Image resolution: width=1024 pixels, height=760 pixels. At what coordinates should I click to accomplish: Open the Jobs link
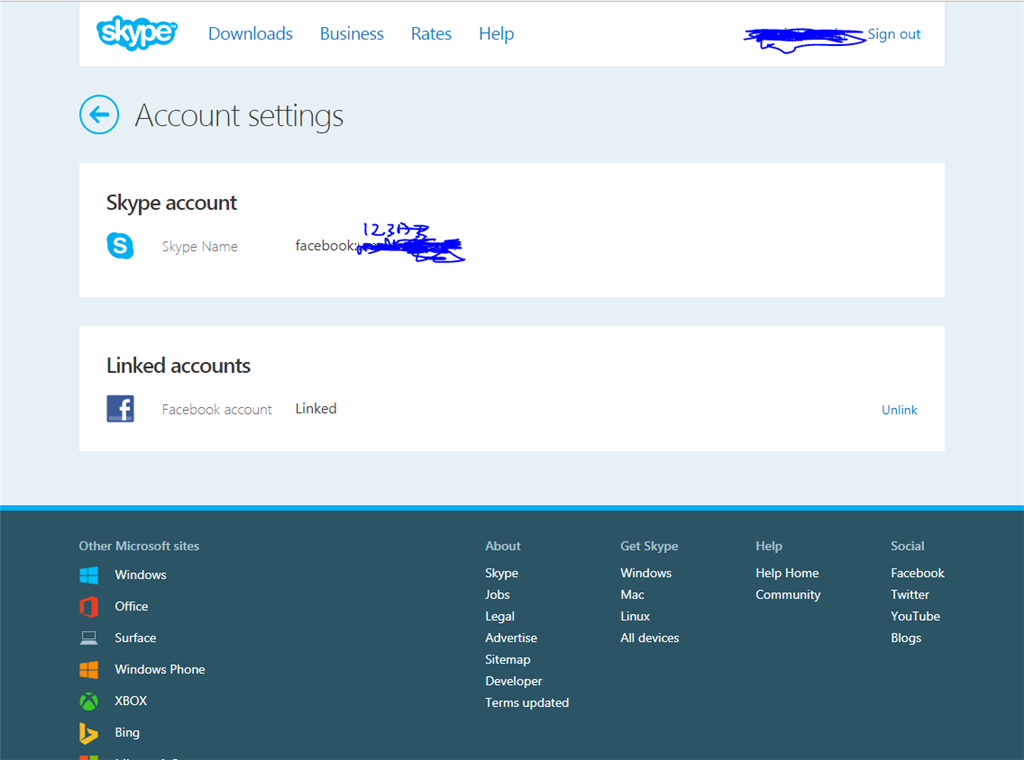click(x=497, y=594)
